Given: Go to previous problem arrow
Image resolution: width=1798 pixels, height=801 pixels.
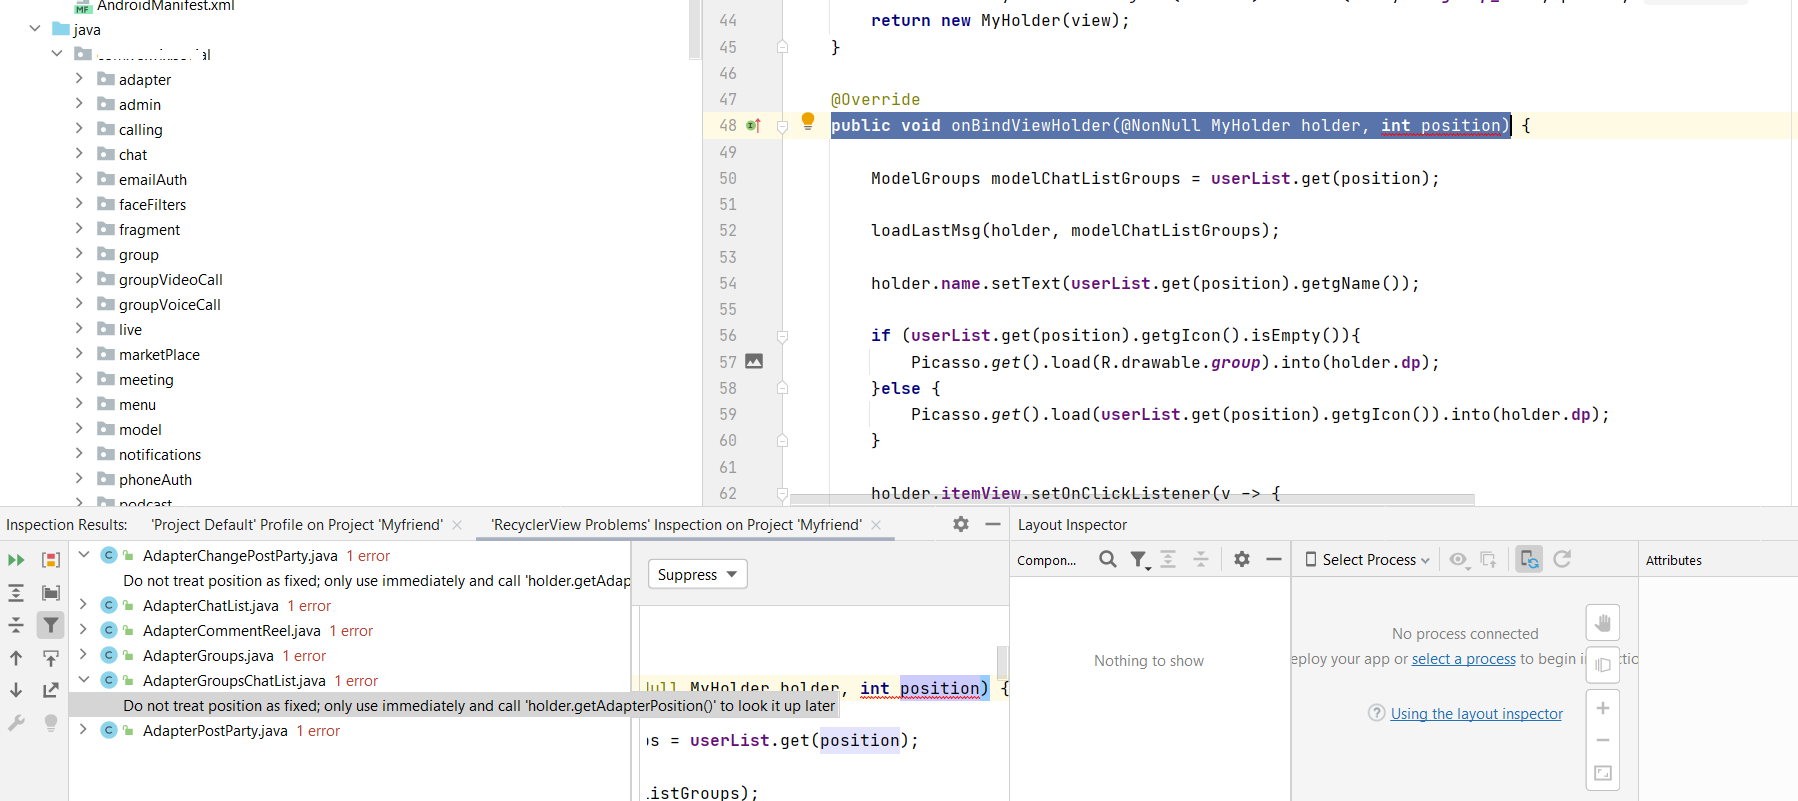Looking at the screenshot, I should pyautogui.click(x=16, y=658).
